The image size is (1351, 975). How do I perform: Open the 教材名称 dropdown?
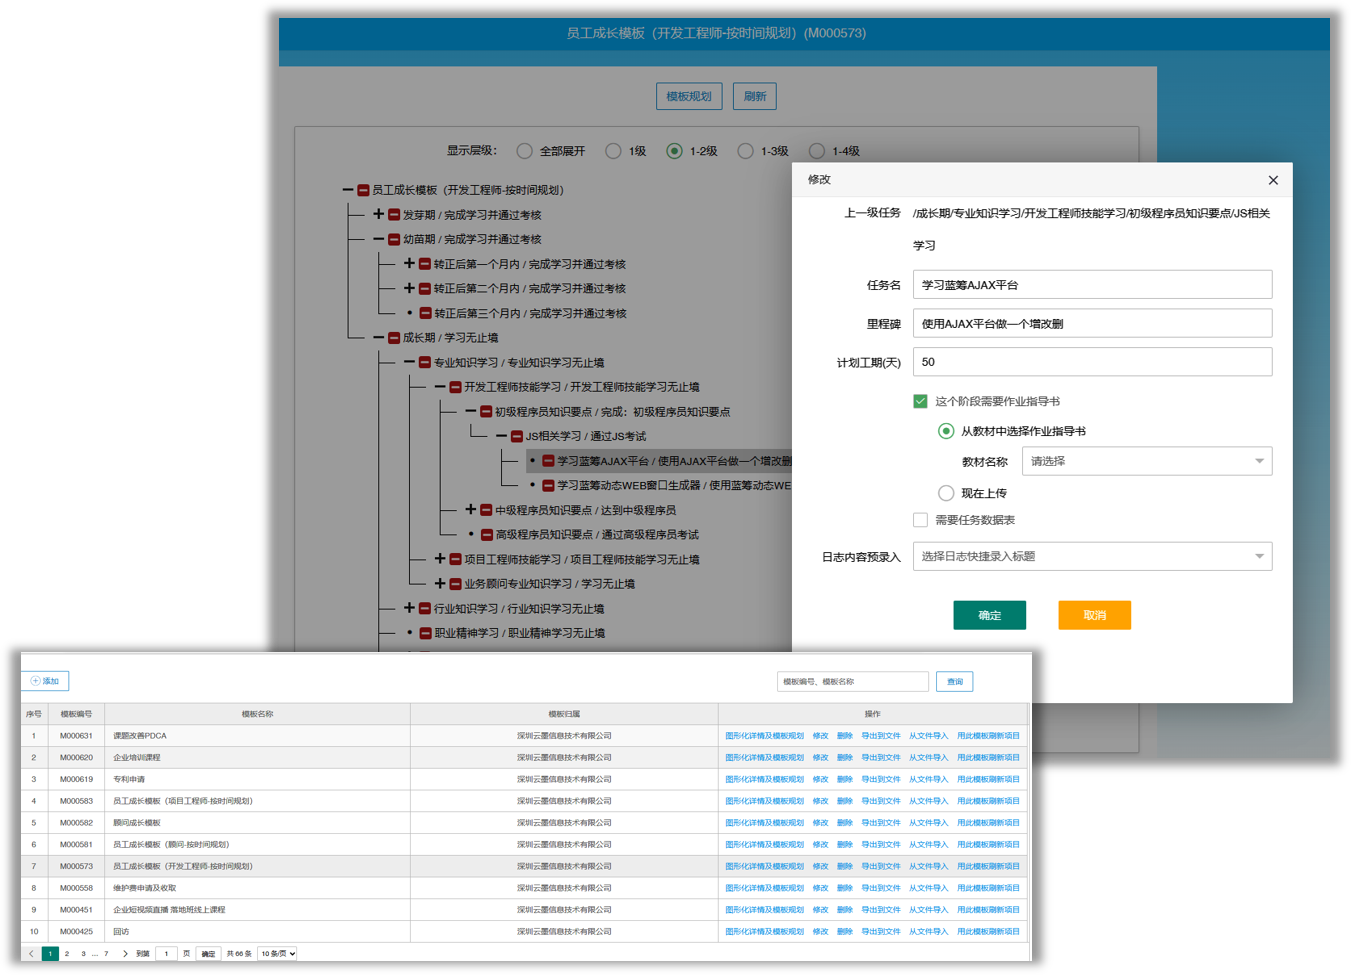point(1146,461)
